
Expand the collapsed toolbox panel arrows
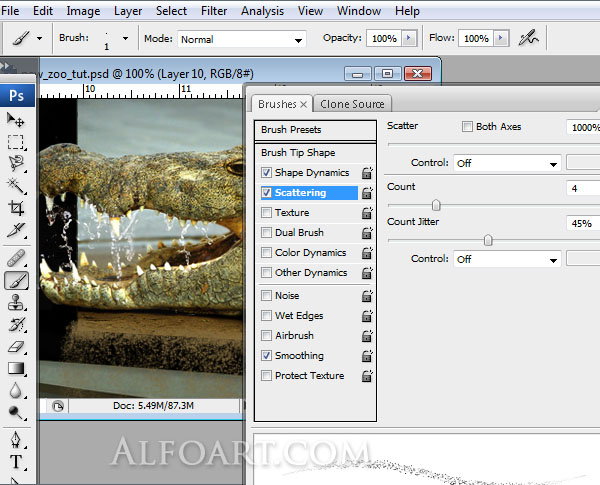tap(5, 66)
